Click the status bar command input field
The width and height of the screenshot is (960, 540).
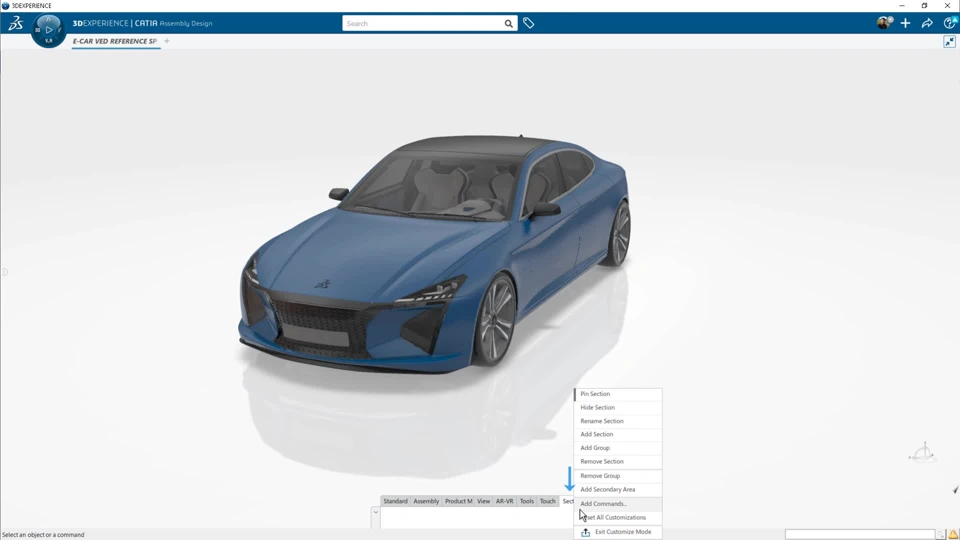pos(860,534)
